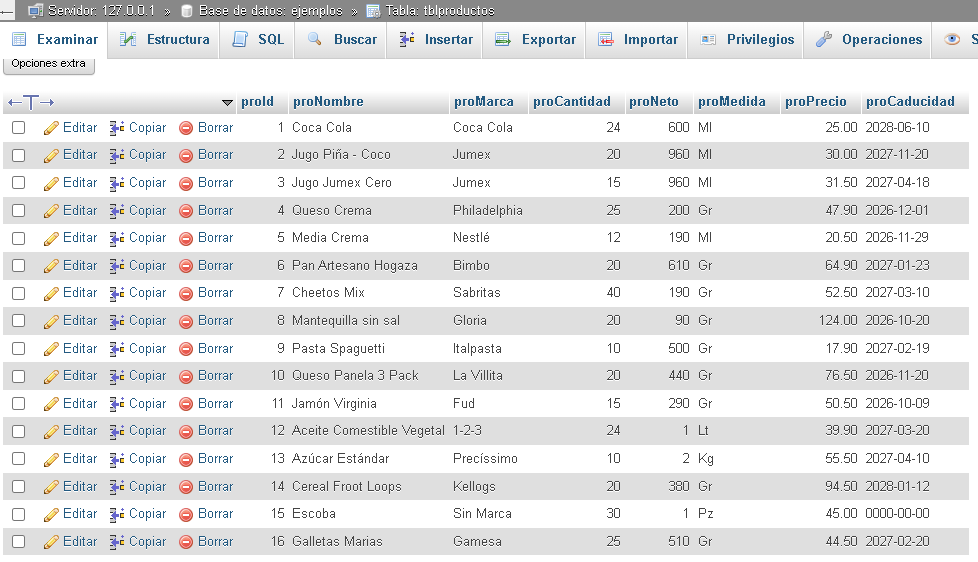Click the Editar link for Mantequilla sin sal
This screenshot has height=562, width=978.
(x=80, y=321)
